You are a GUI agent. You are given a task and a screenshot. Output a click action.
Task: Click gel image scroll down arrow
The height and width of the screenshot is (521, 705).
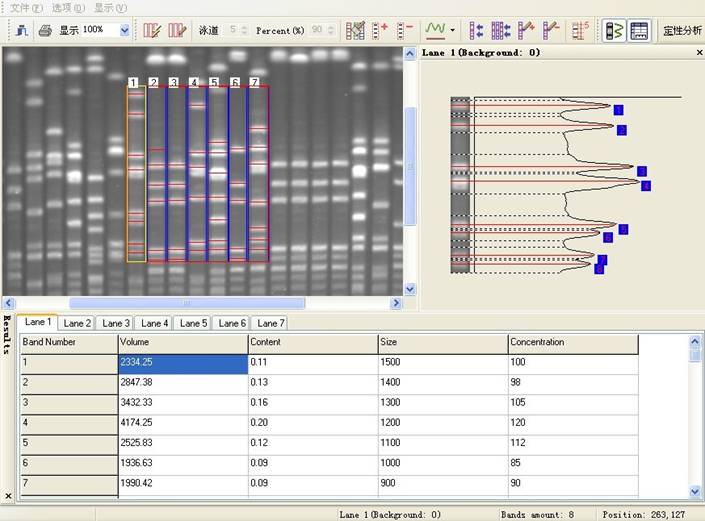click(410, 289)
